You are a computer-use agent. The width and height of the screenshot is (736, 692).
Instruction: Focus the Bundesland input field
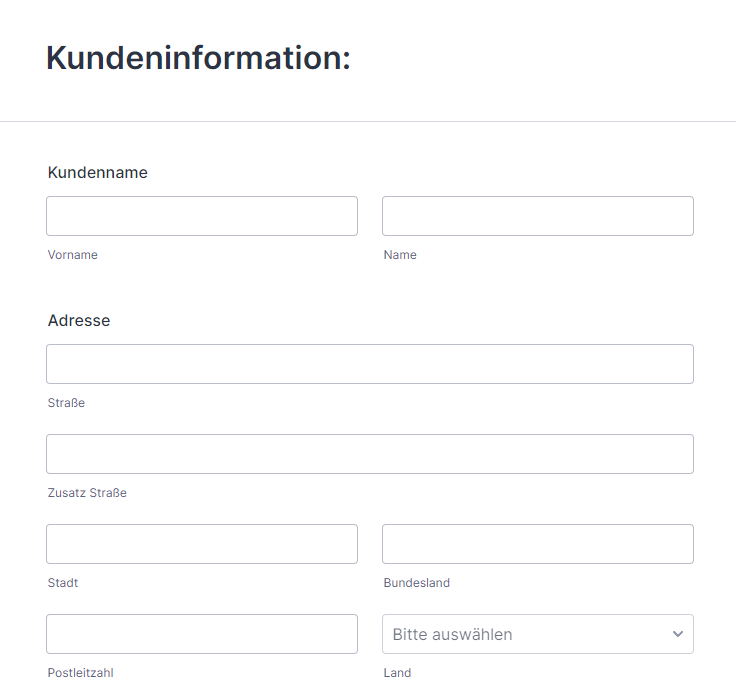(538, 544)
